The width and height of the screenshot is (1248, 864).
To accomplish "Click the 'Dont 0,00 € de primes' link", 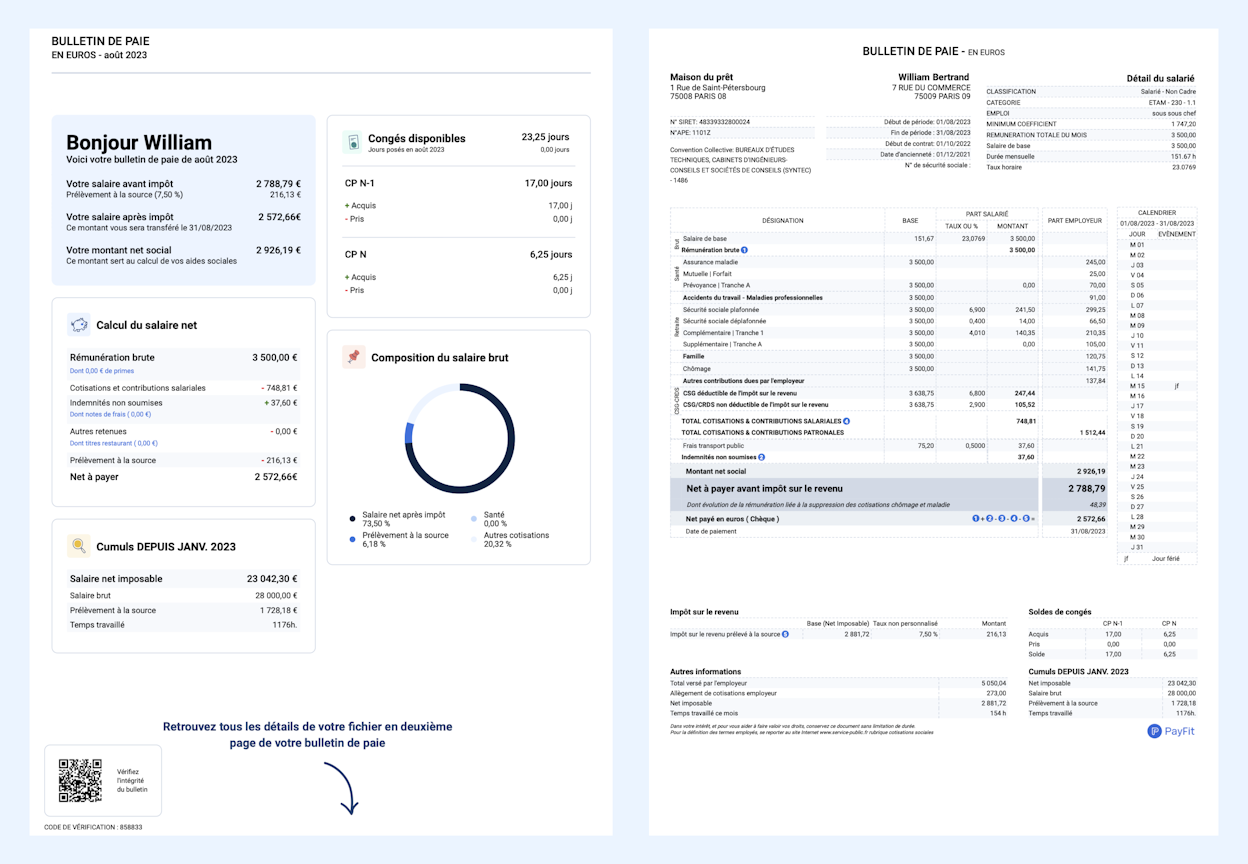I will click(102, 371).
